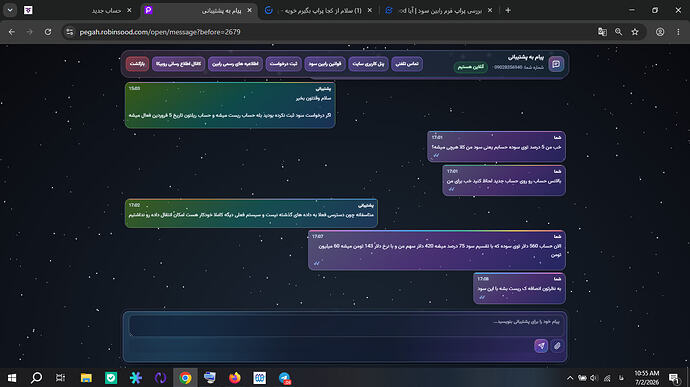Click the address bar URL

160,32
